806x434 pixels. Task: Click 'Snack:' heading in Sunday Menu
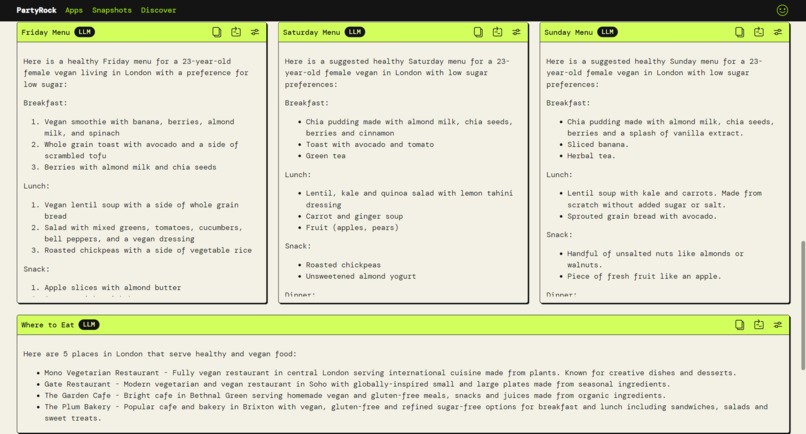pos(559,234)
